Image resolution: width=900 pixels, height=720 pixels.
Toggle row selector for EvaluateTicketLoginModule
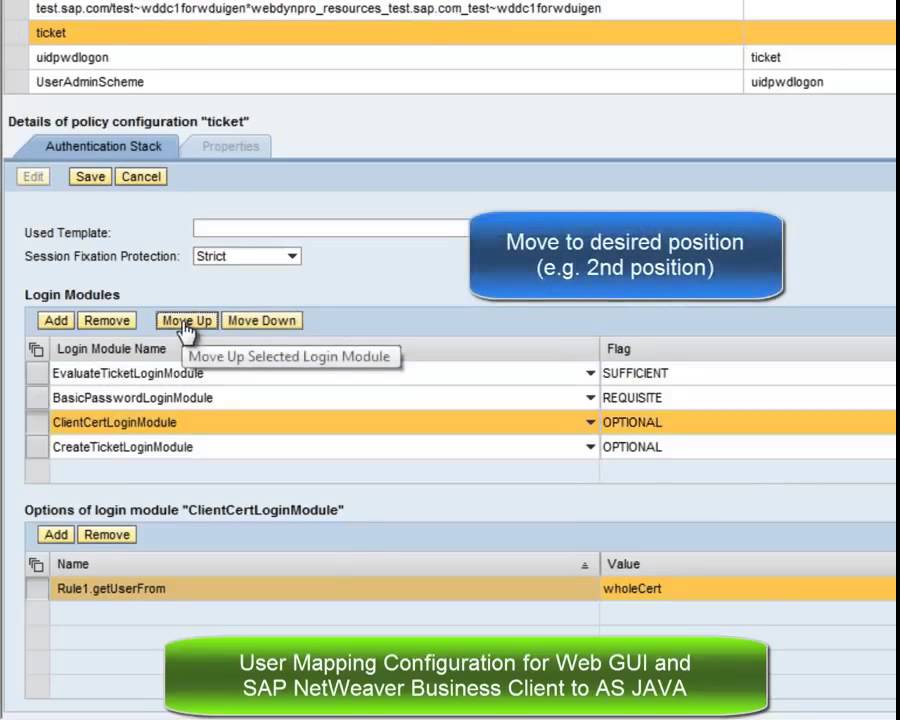click(x=37, y=374)
